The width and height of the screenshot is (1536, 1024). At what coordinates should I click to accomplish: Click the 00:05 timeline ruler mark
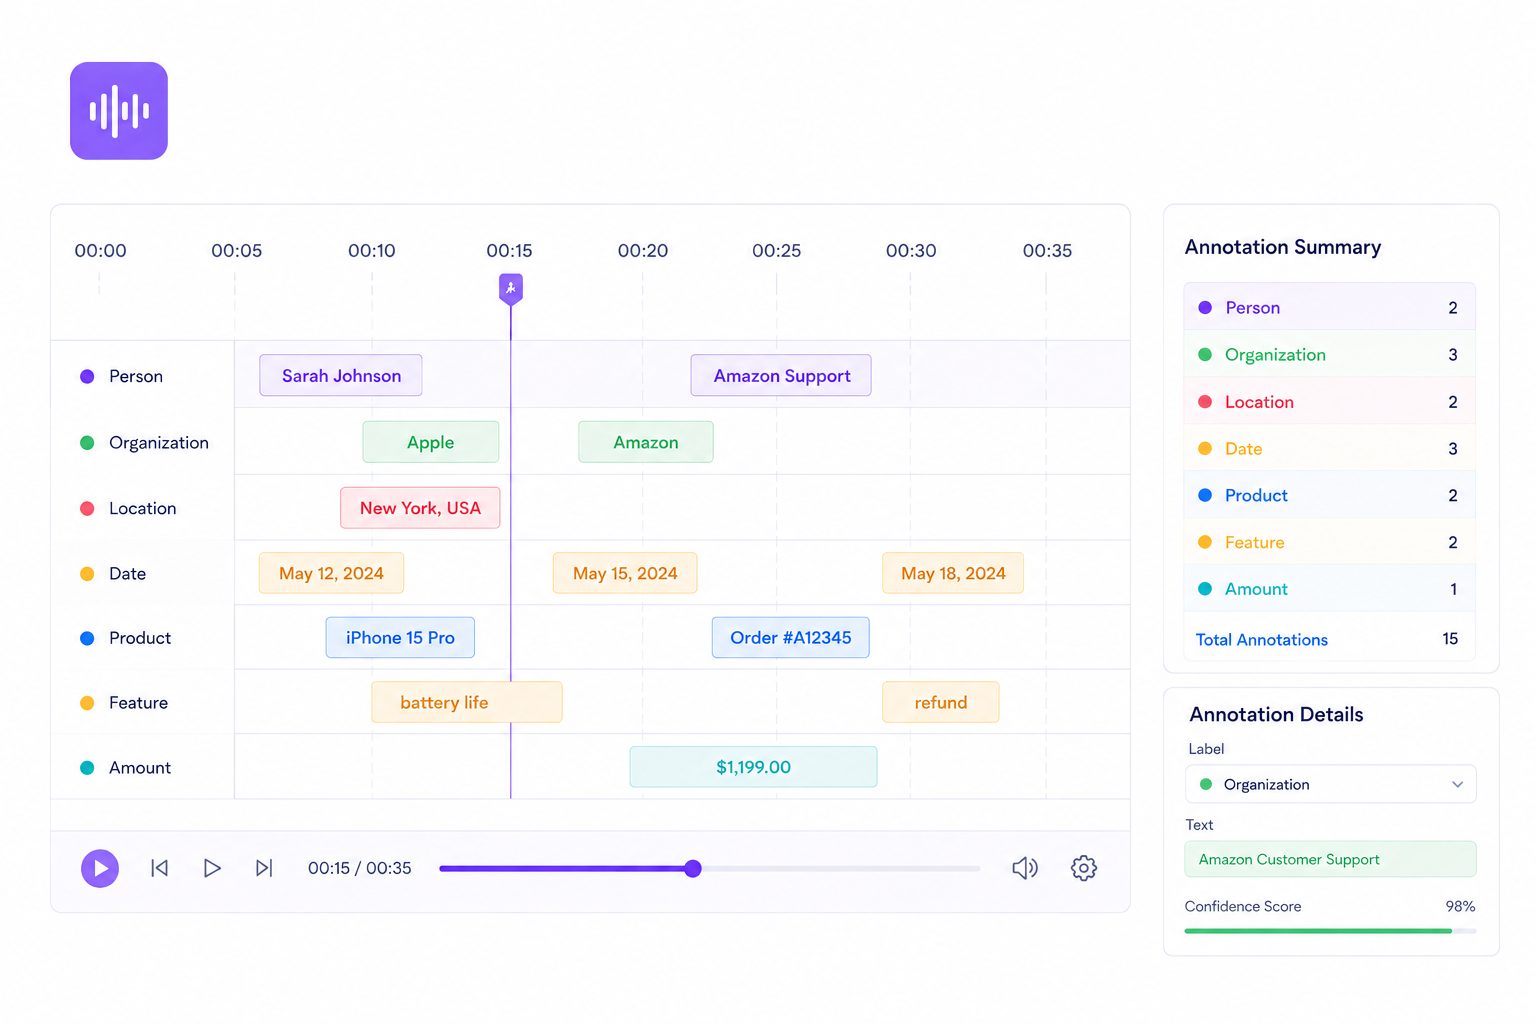point(236,250)
